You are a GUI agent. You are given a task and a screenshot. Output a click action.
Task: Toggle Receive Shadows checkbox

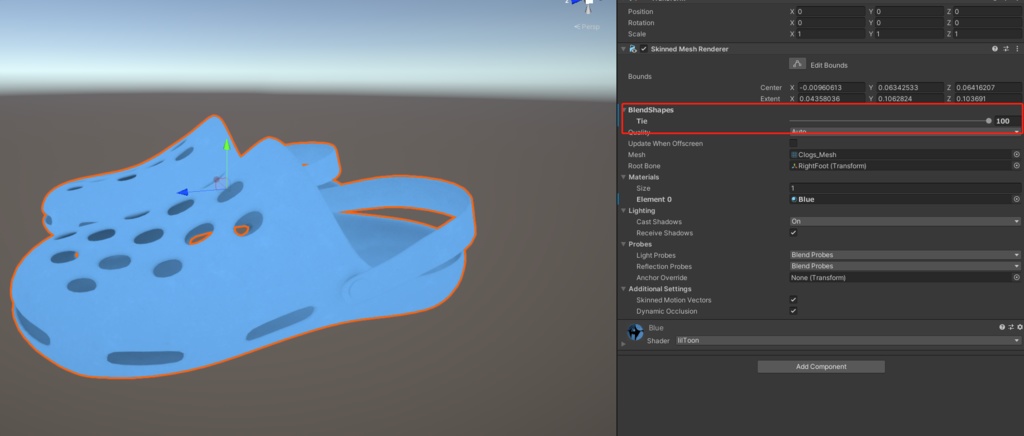click(x=793, y=233)
